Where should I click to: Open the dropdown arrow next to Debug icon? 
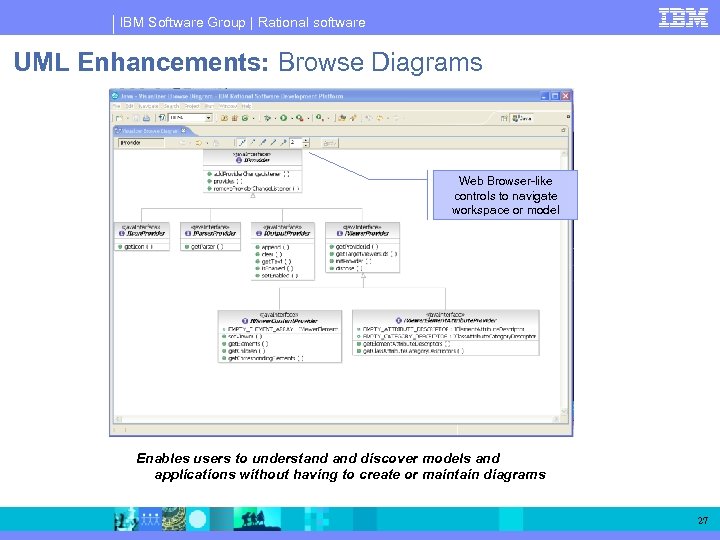[x=275, y=118]
